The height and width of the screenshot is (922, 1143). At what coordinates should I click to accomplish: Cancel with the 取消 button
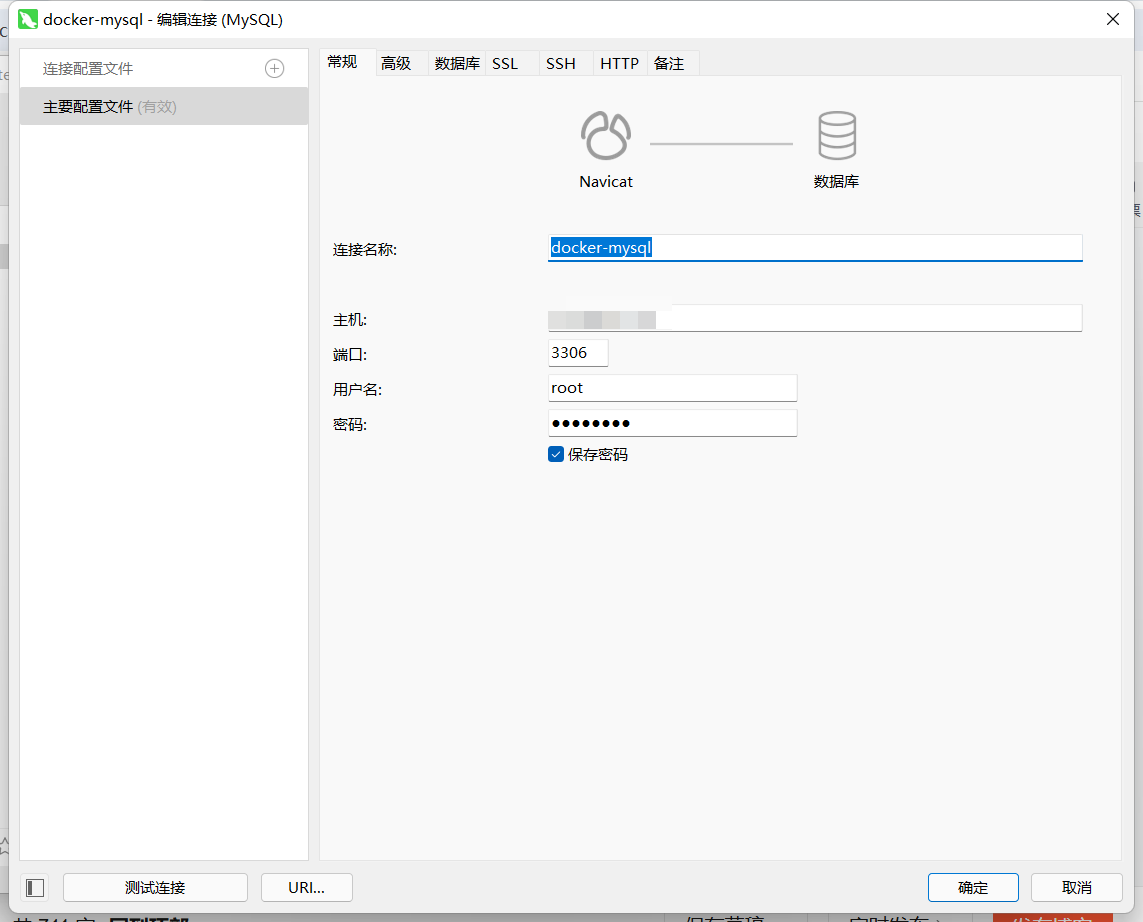click(1077, 887)
